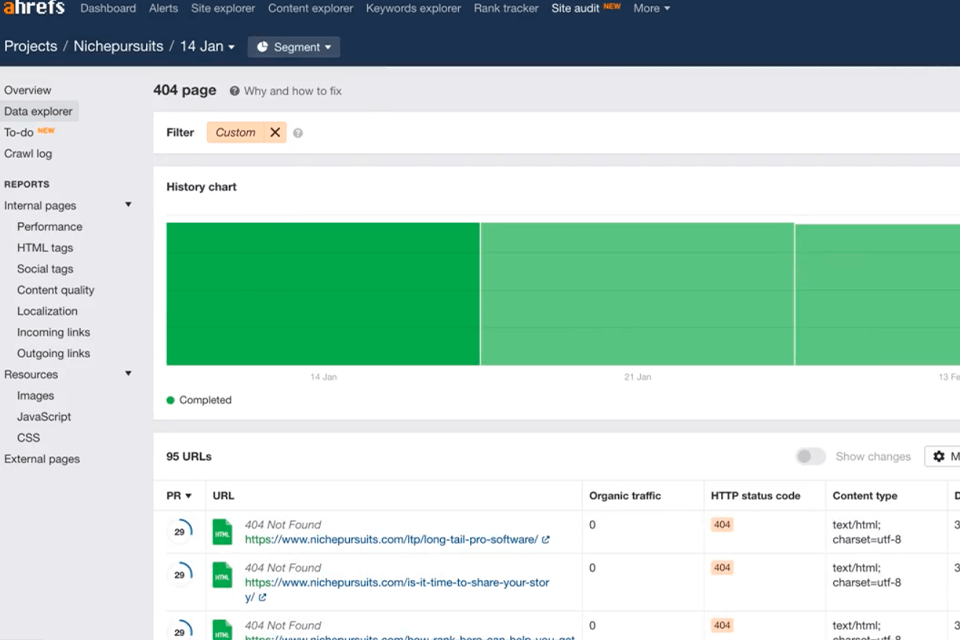Click the PR 29 gauge of is-it-time-to-share-your-story row
960x640 pixels.
[x=180, y=574]
